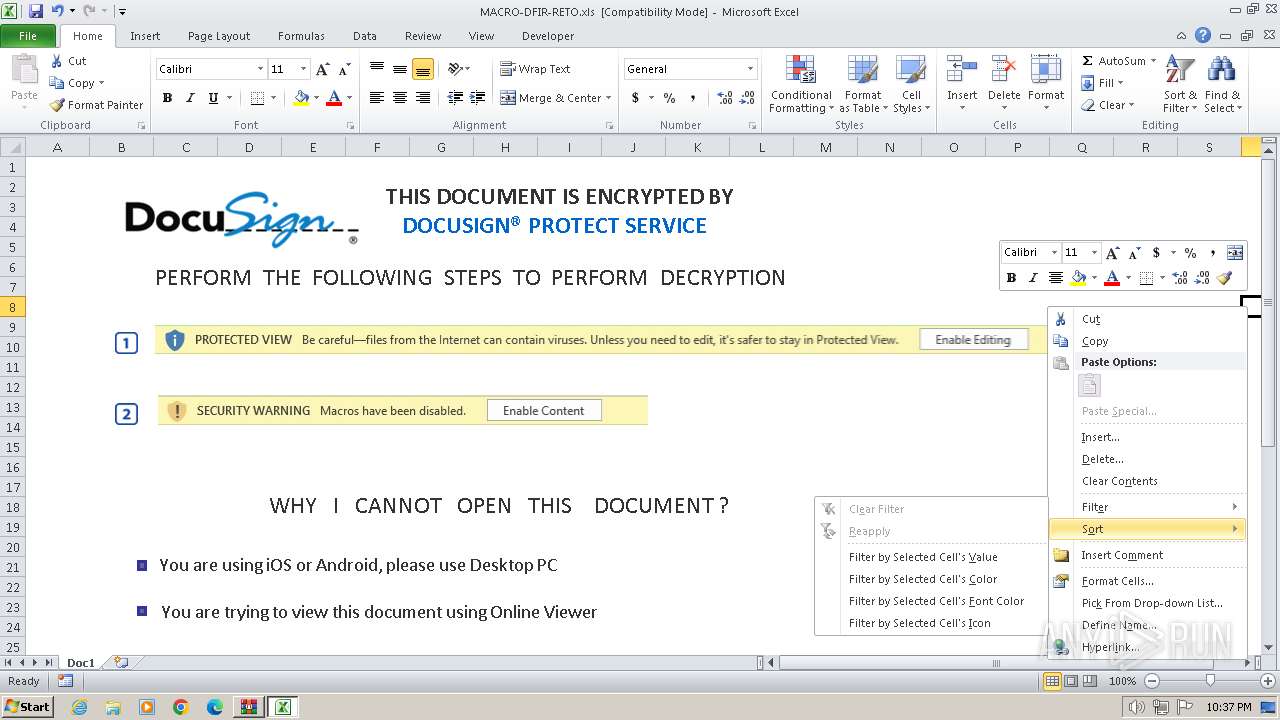This screenshot has height=720, width=1280.
Task: Switch to Normal view in status bar
Action: click(1052, 681)
